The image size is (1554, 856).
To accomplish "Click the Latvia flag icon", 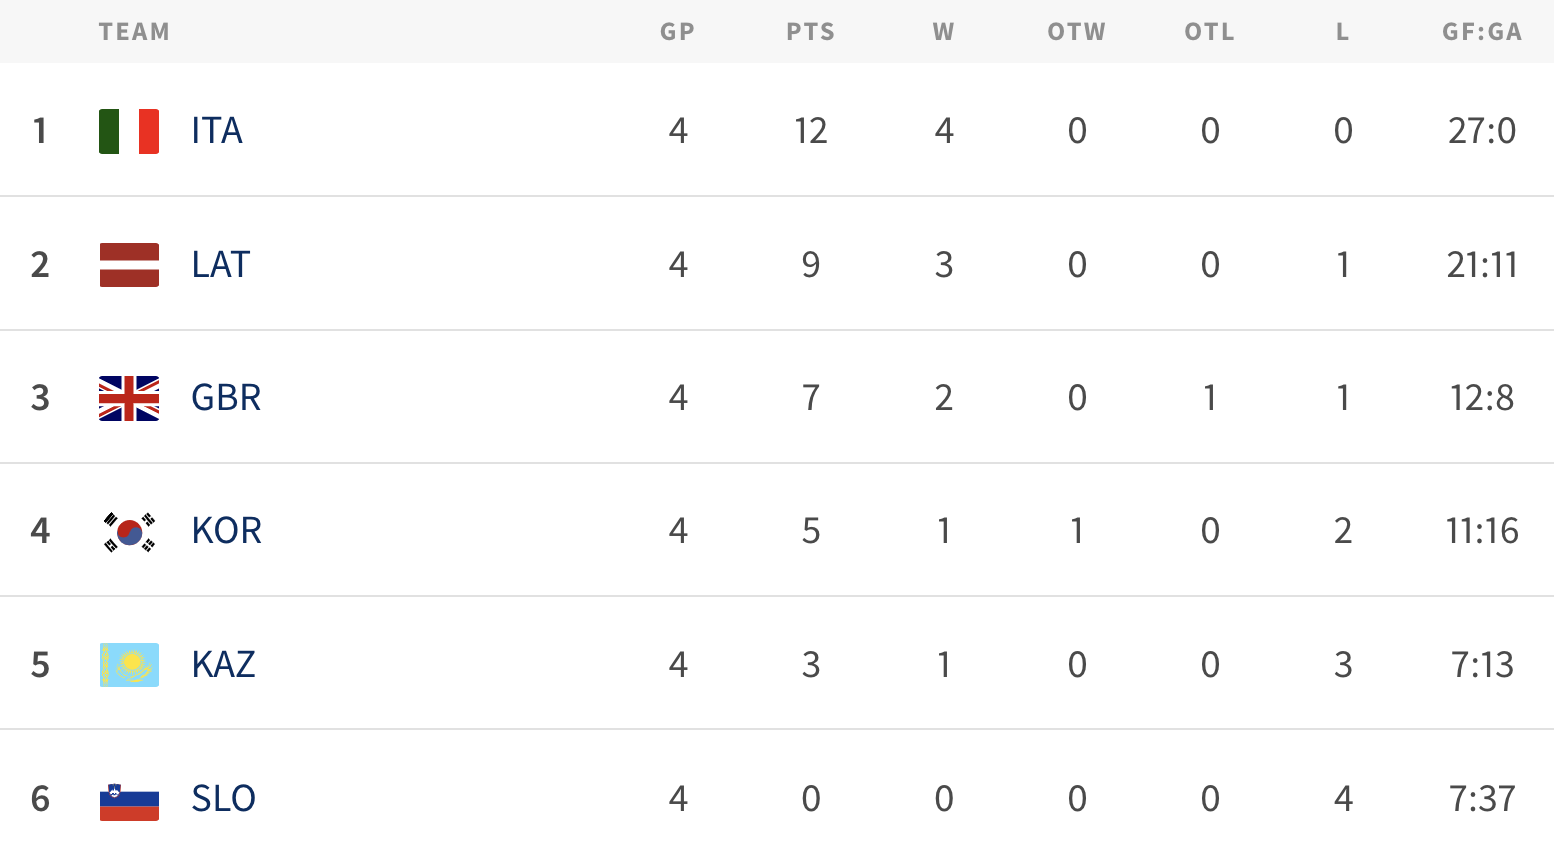I will 129,265.
